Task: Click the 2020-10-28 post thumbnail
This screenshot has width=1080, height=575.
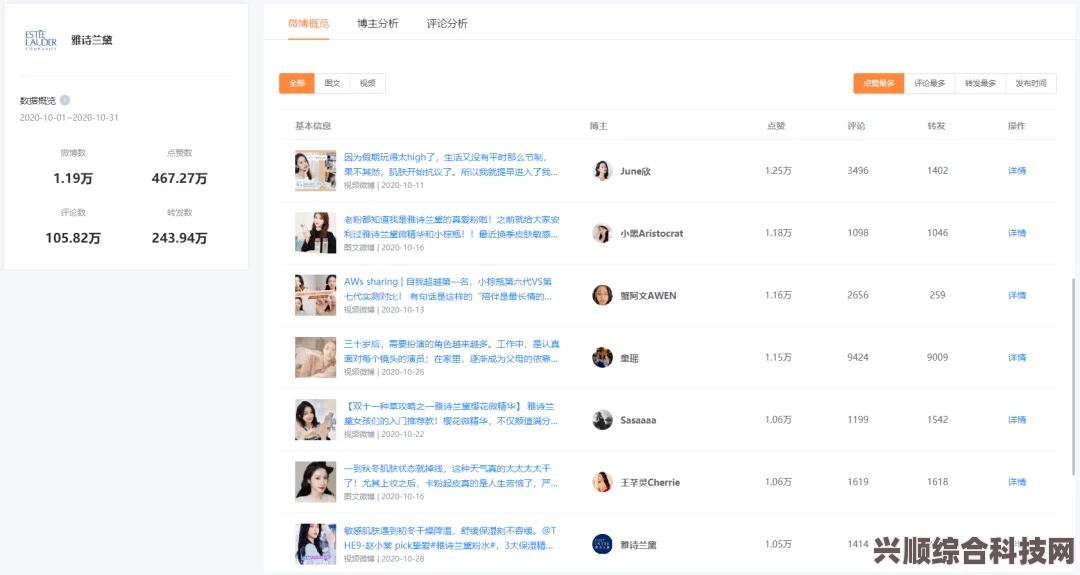Action: click(315, 544)
